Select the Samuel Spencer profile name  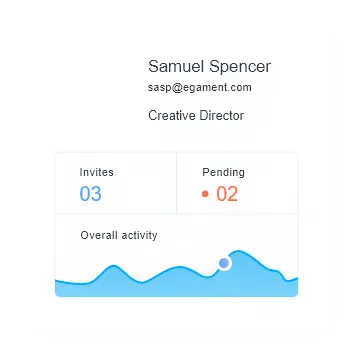[x=209, y=66]
